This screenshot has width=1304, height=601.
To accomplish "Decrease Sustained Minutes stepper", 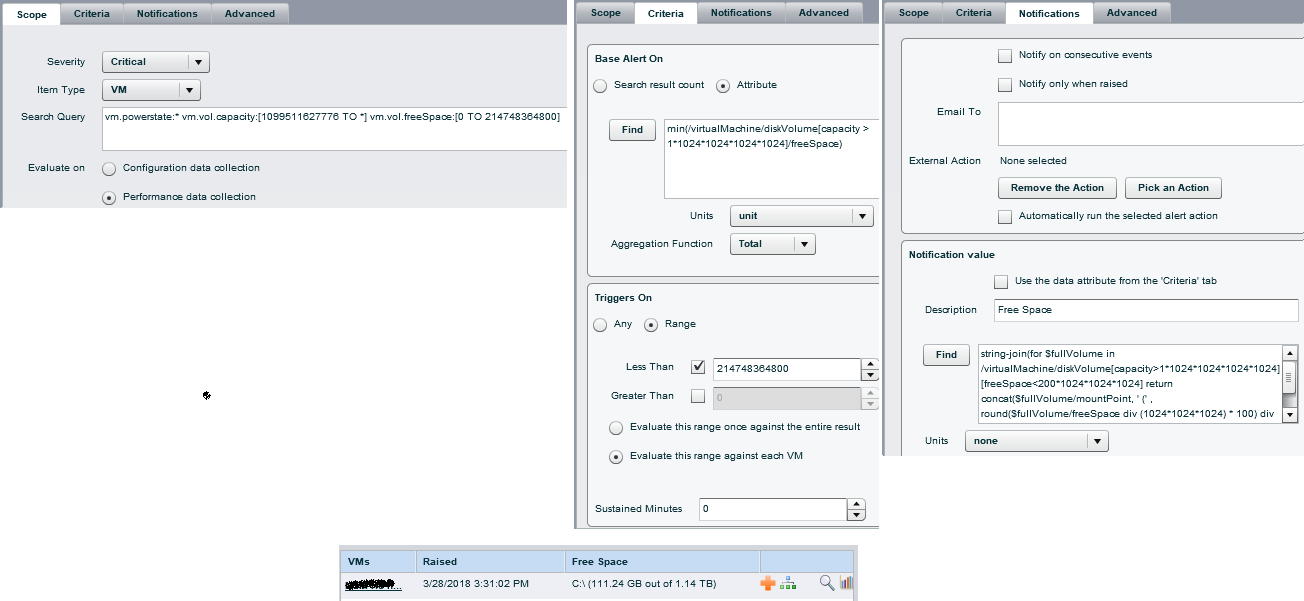I will [x=856, y=515].
